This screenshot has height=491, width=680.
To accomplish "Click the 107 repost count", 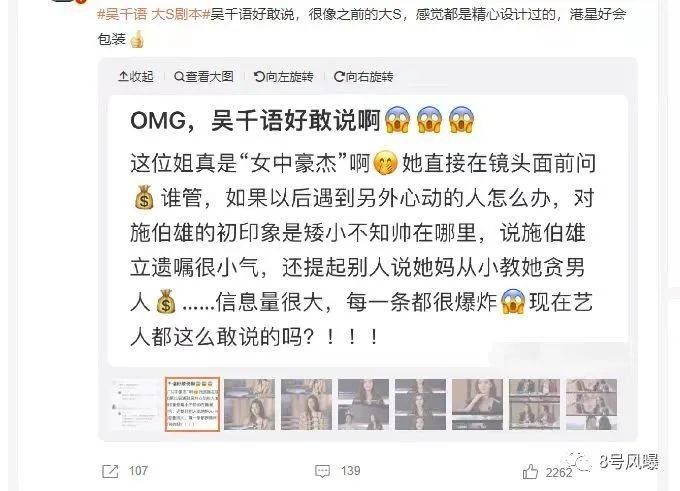I will (x=138, y=471).
